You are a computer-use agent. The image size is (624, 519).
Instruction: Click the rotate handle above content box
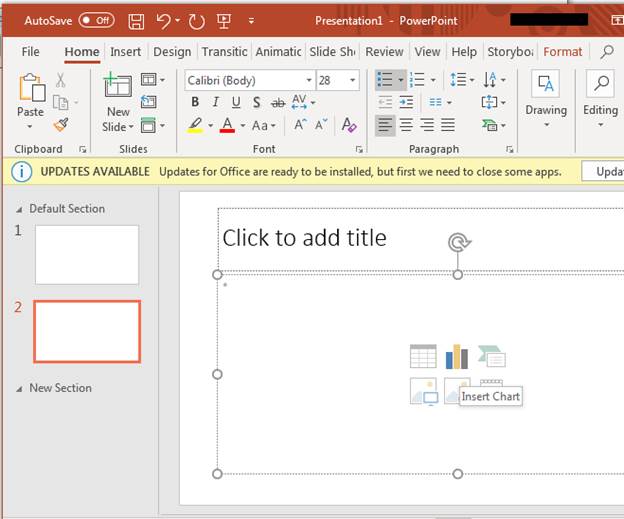[x=459, y=242]
